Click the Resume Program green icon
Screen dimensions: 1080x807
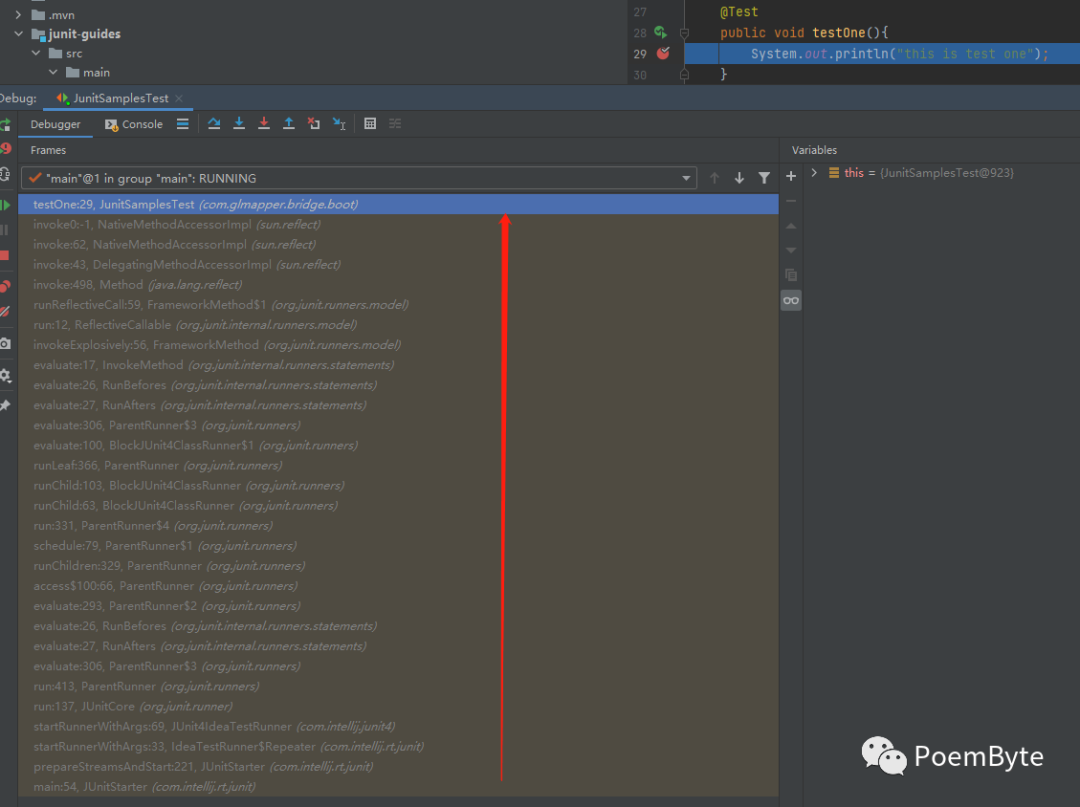click(5, 205)
